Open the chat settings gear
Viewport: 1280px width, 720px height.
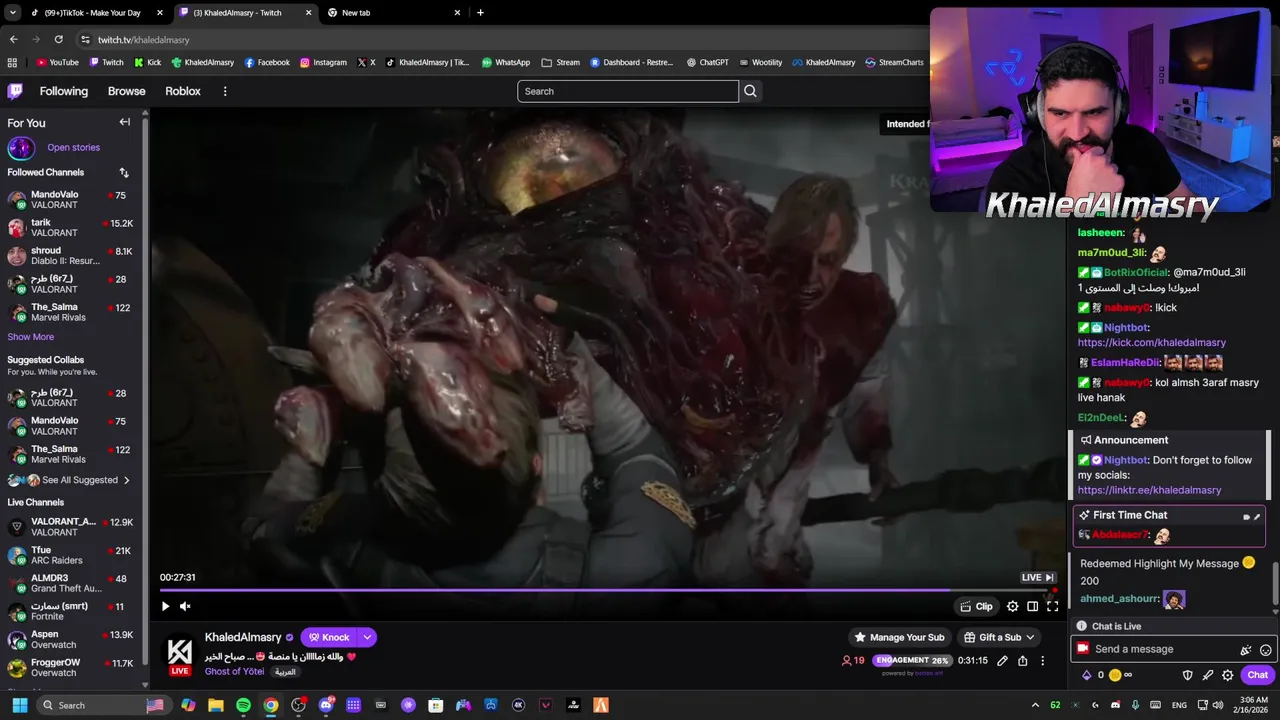pos(1227,675)
